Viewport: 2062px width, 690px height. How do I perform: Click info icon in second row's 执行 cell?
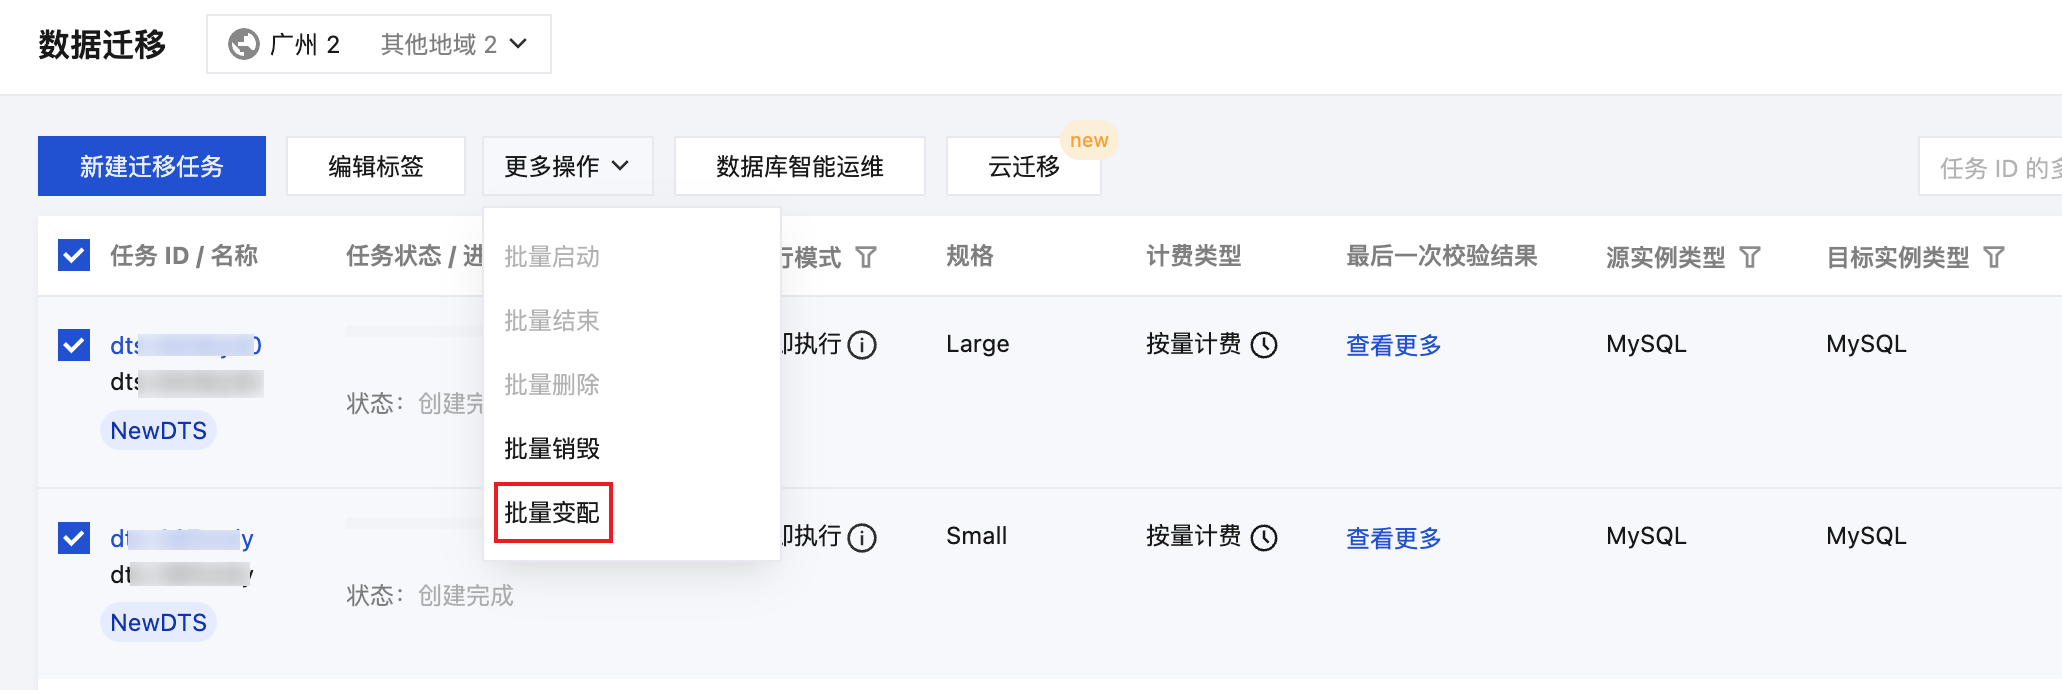862,538
